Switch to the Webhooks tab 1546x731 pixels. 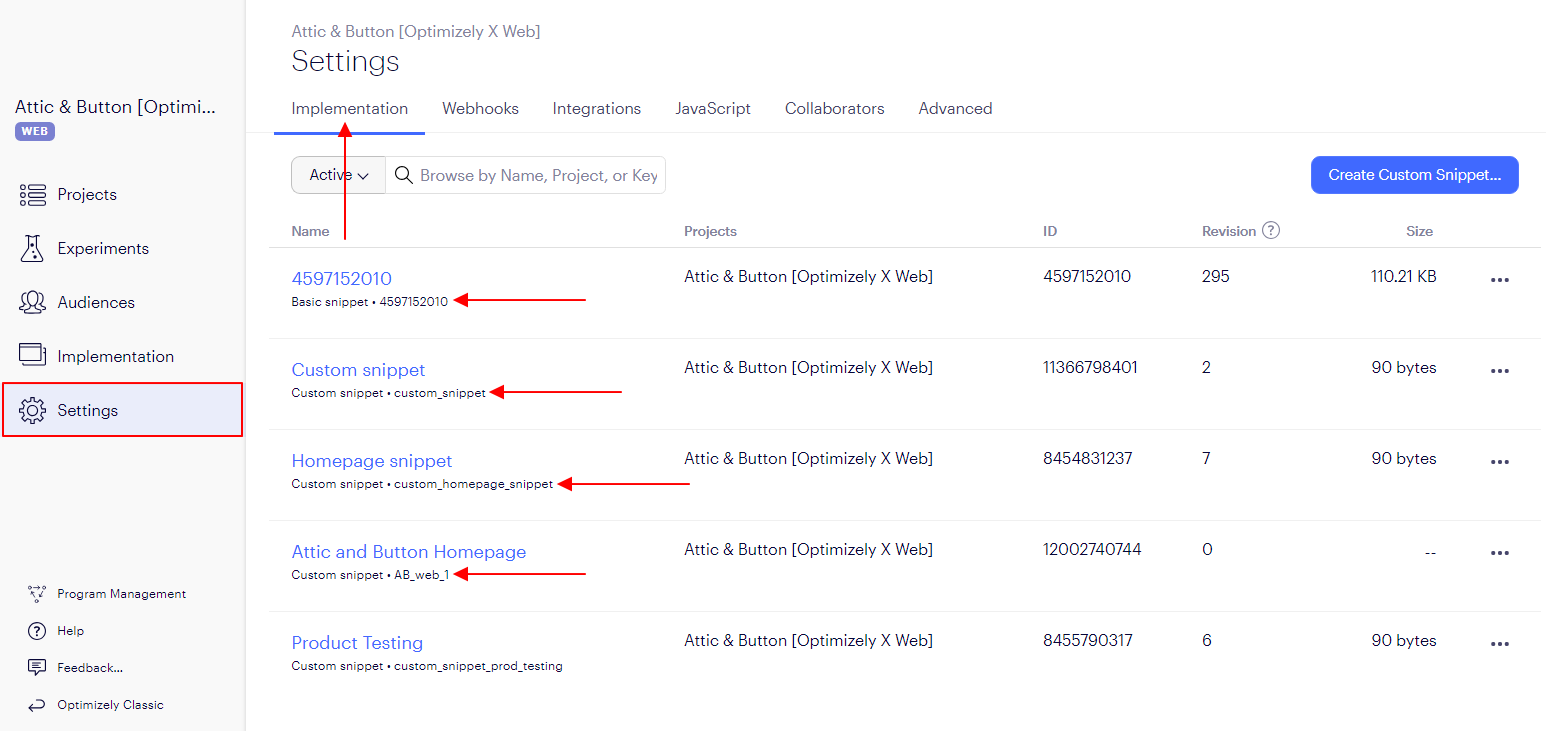click(480, 109)
